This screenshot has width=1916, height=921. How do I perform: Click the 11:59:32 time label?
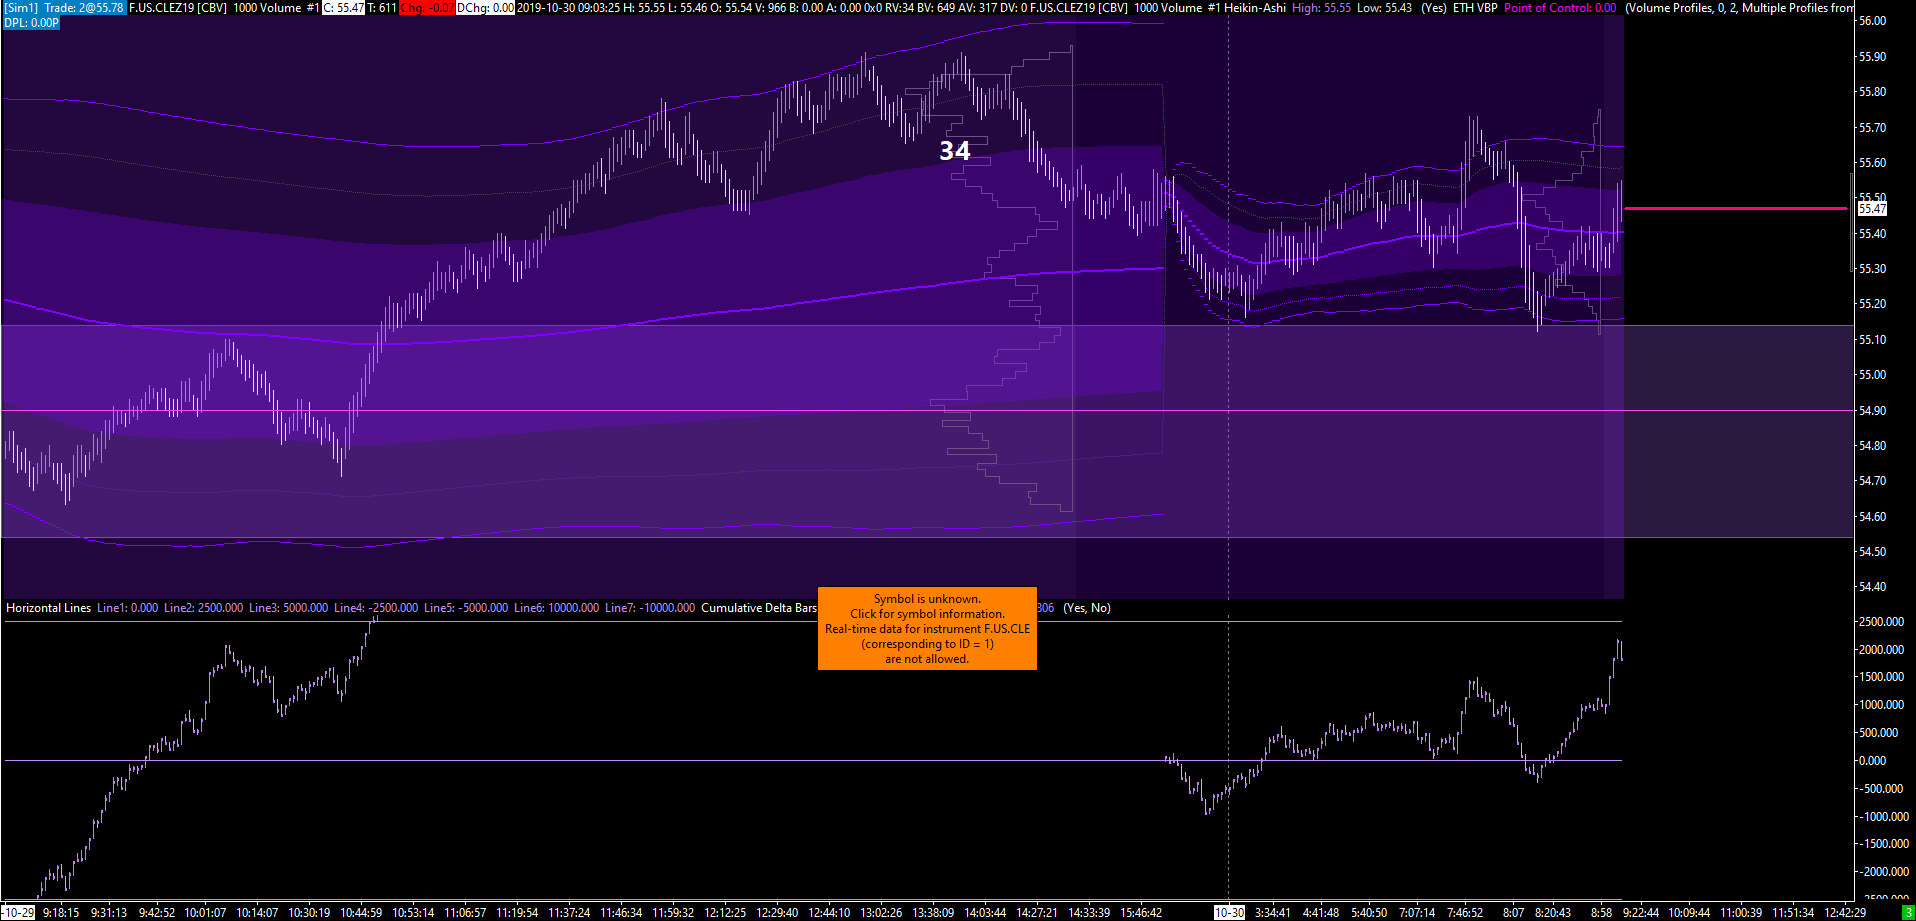[672, 913]
